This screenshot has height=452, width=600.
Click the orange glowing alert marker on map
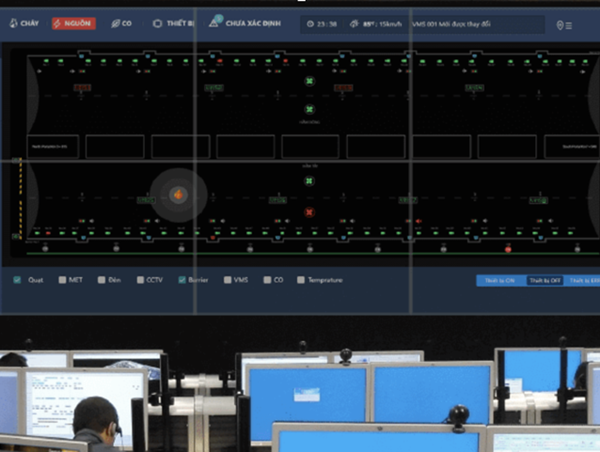178,193
